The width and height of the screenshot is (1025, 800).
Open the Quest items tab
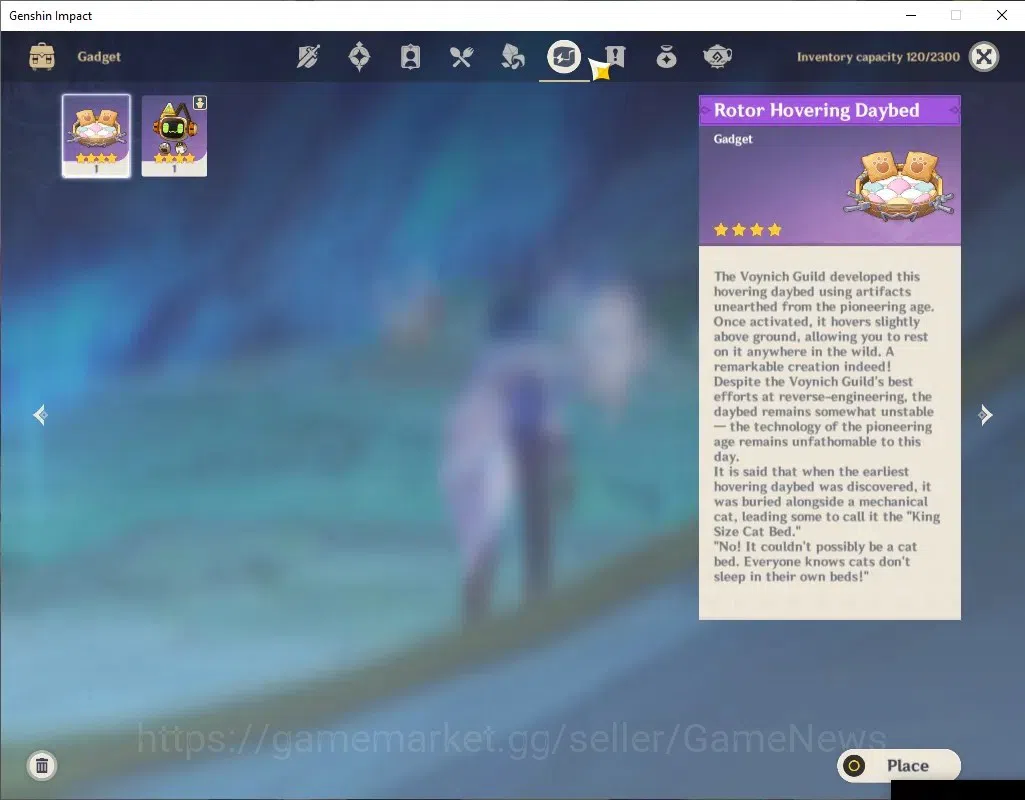coord(614,57)
